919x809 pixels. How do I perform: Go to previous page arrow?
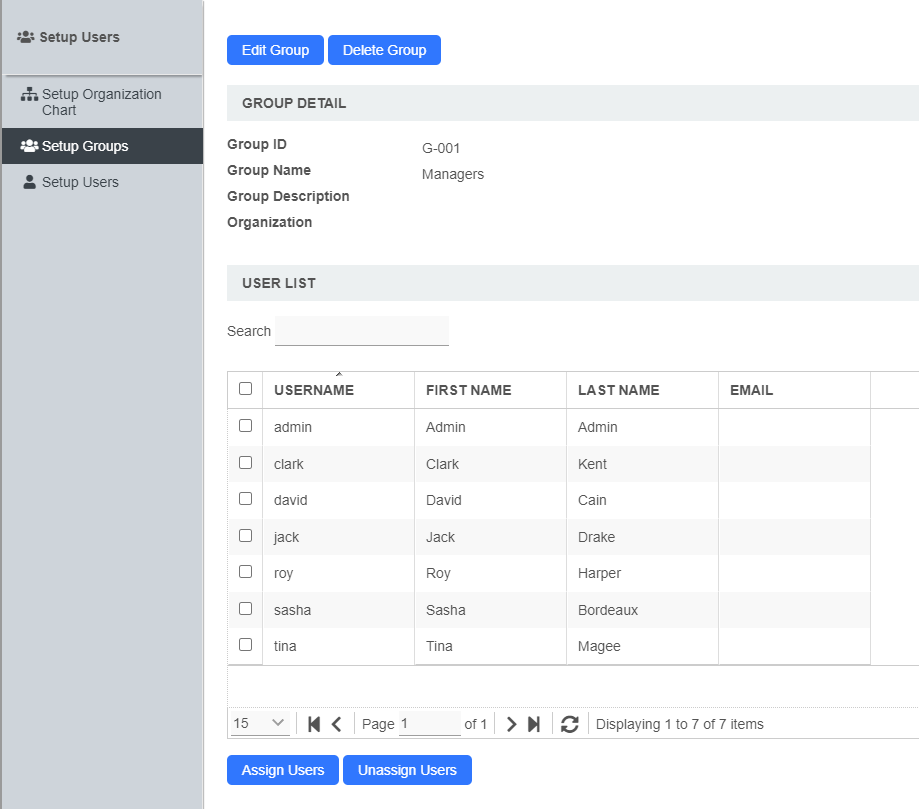[337, 724]
